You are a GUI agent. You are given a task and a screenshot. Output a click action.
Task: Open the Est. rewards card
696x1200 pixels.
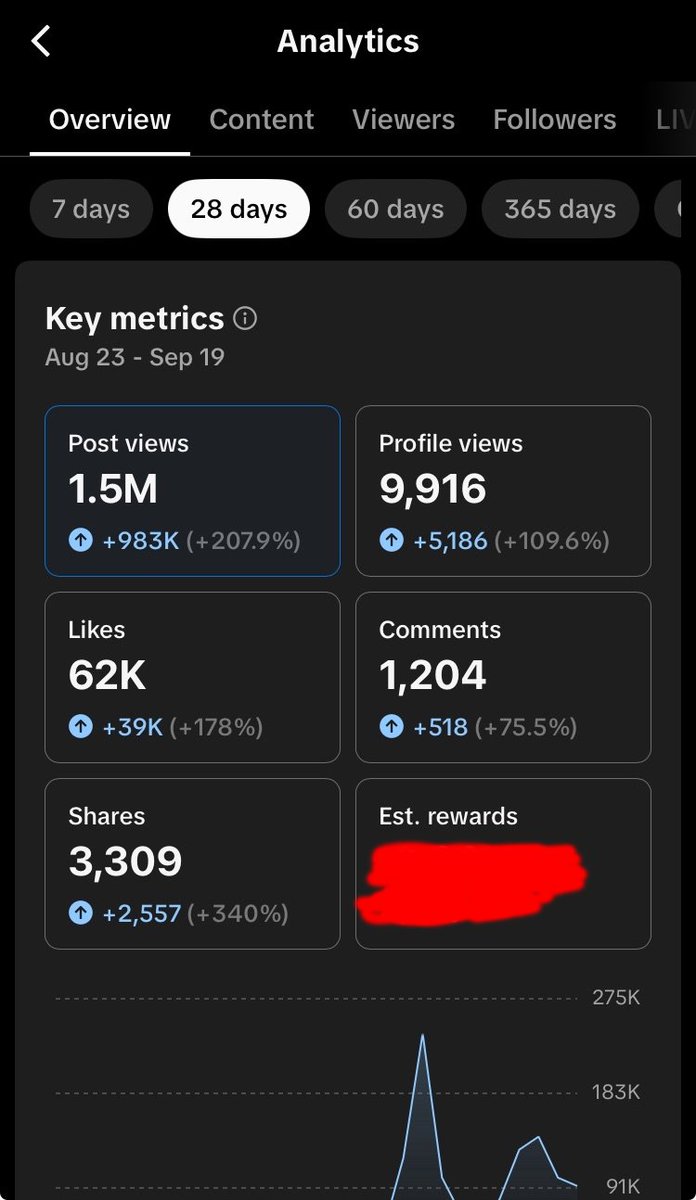pyautogui.click(x=503, y=864)
